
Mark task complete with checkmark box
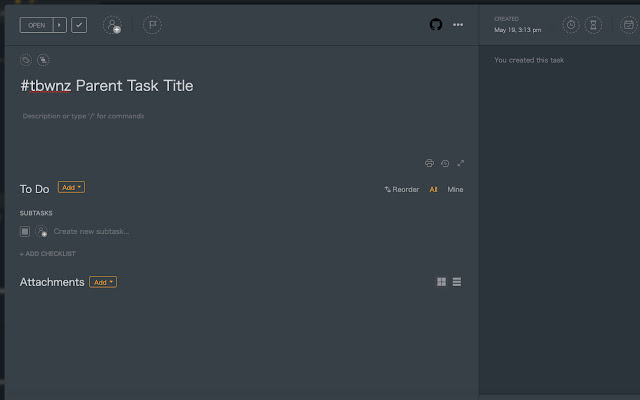pos(79,25)
